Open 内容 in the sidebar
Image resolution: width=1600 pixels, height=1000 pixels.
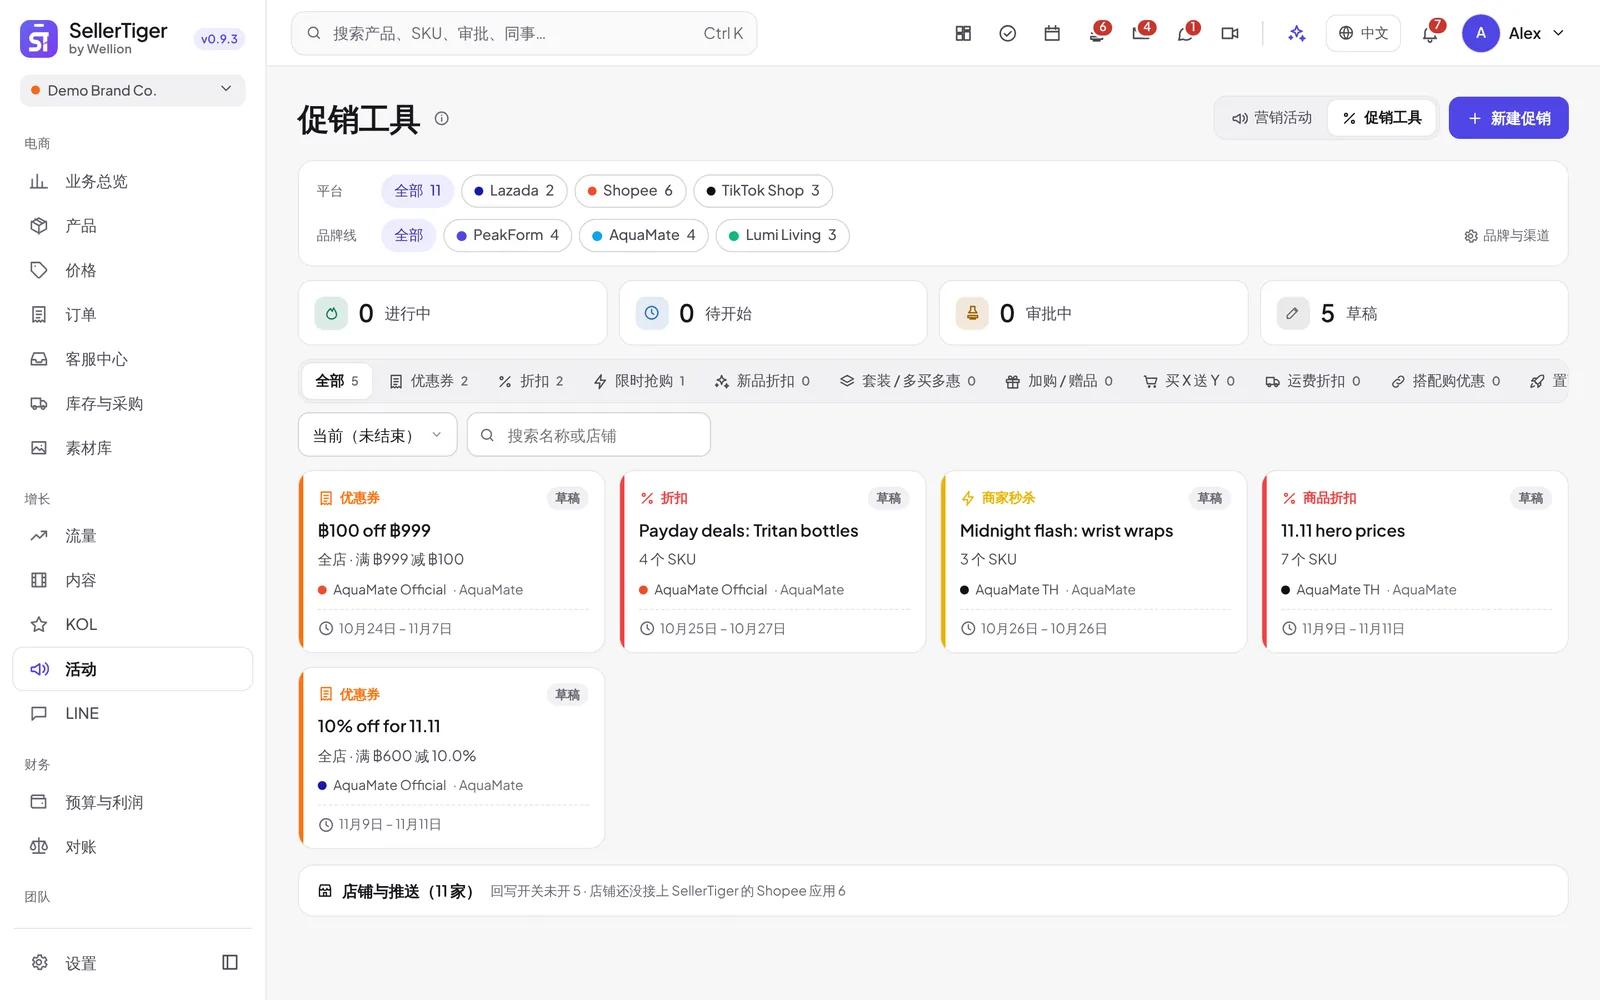point(132,580)
